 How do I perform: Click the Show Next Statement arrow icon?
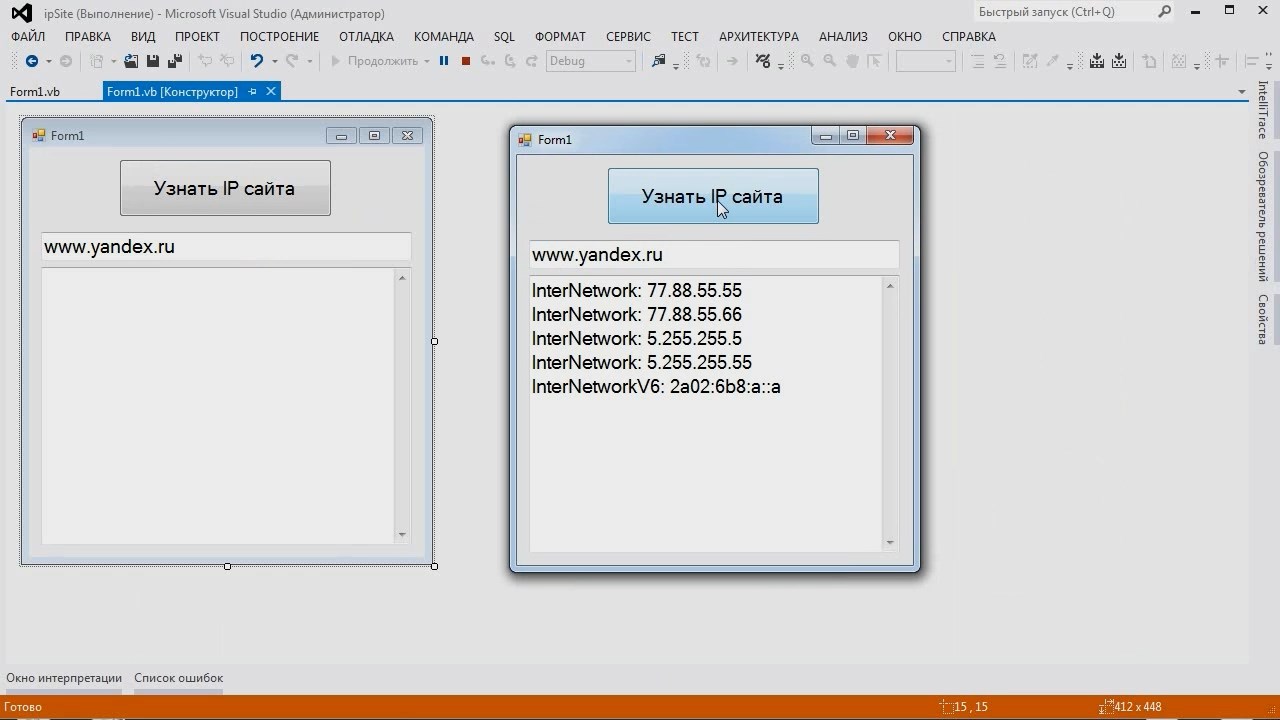coord(732,61)
